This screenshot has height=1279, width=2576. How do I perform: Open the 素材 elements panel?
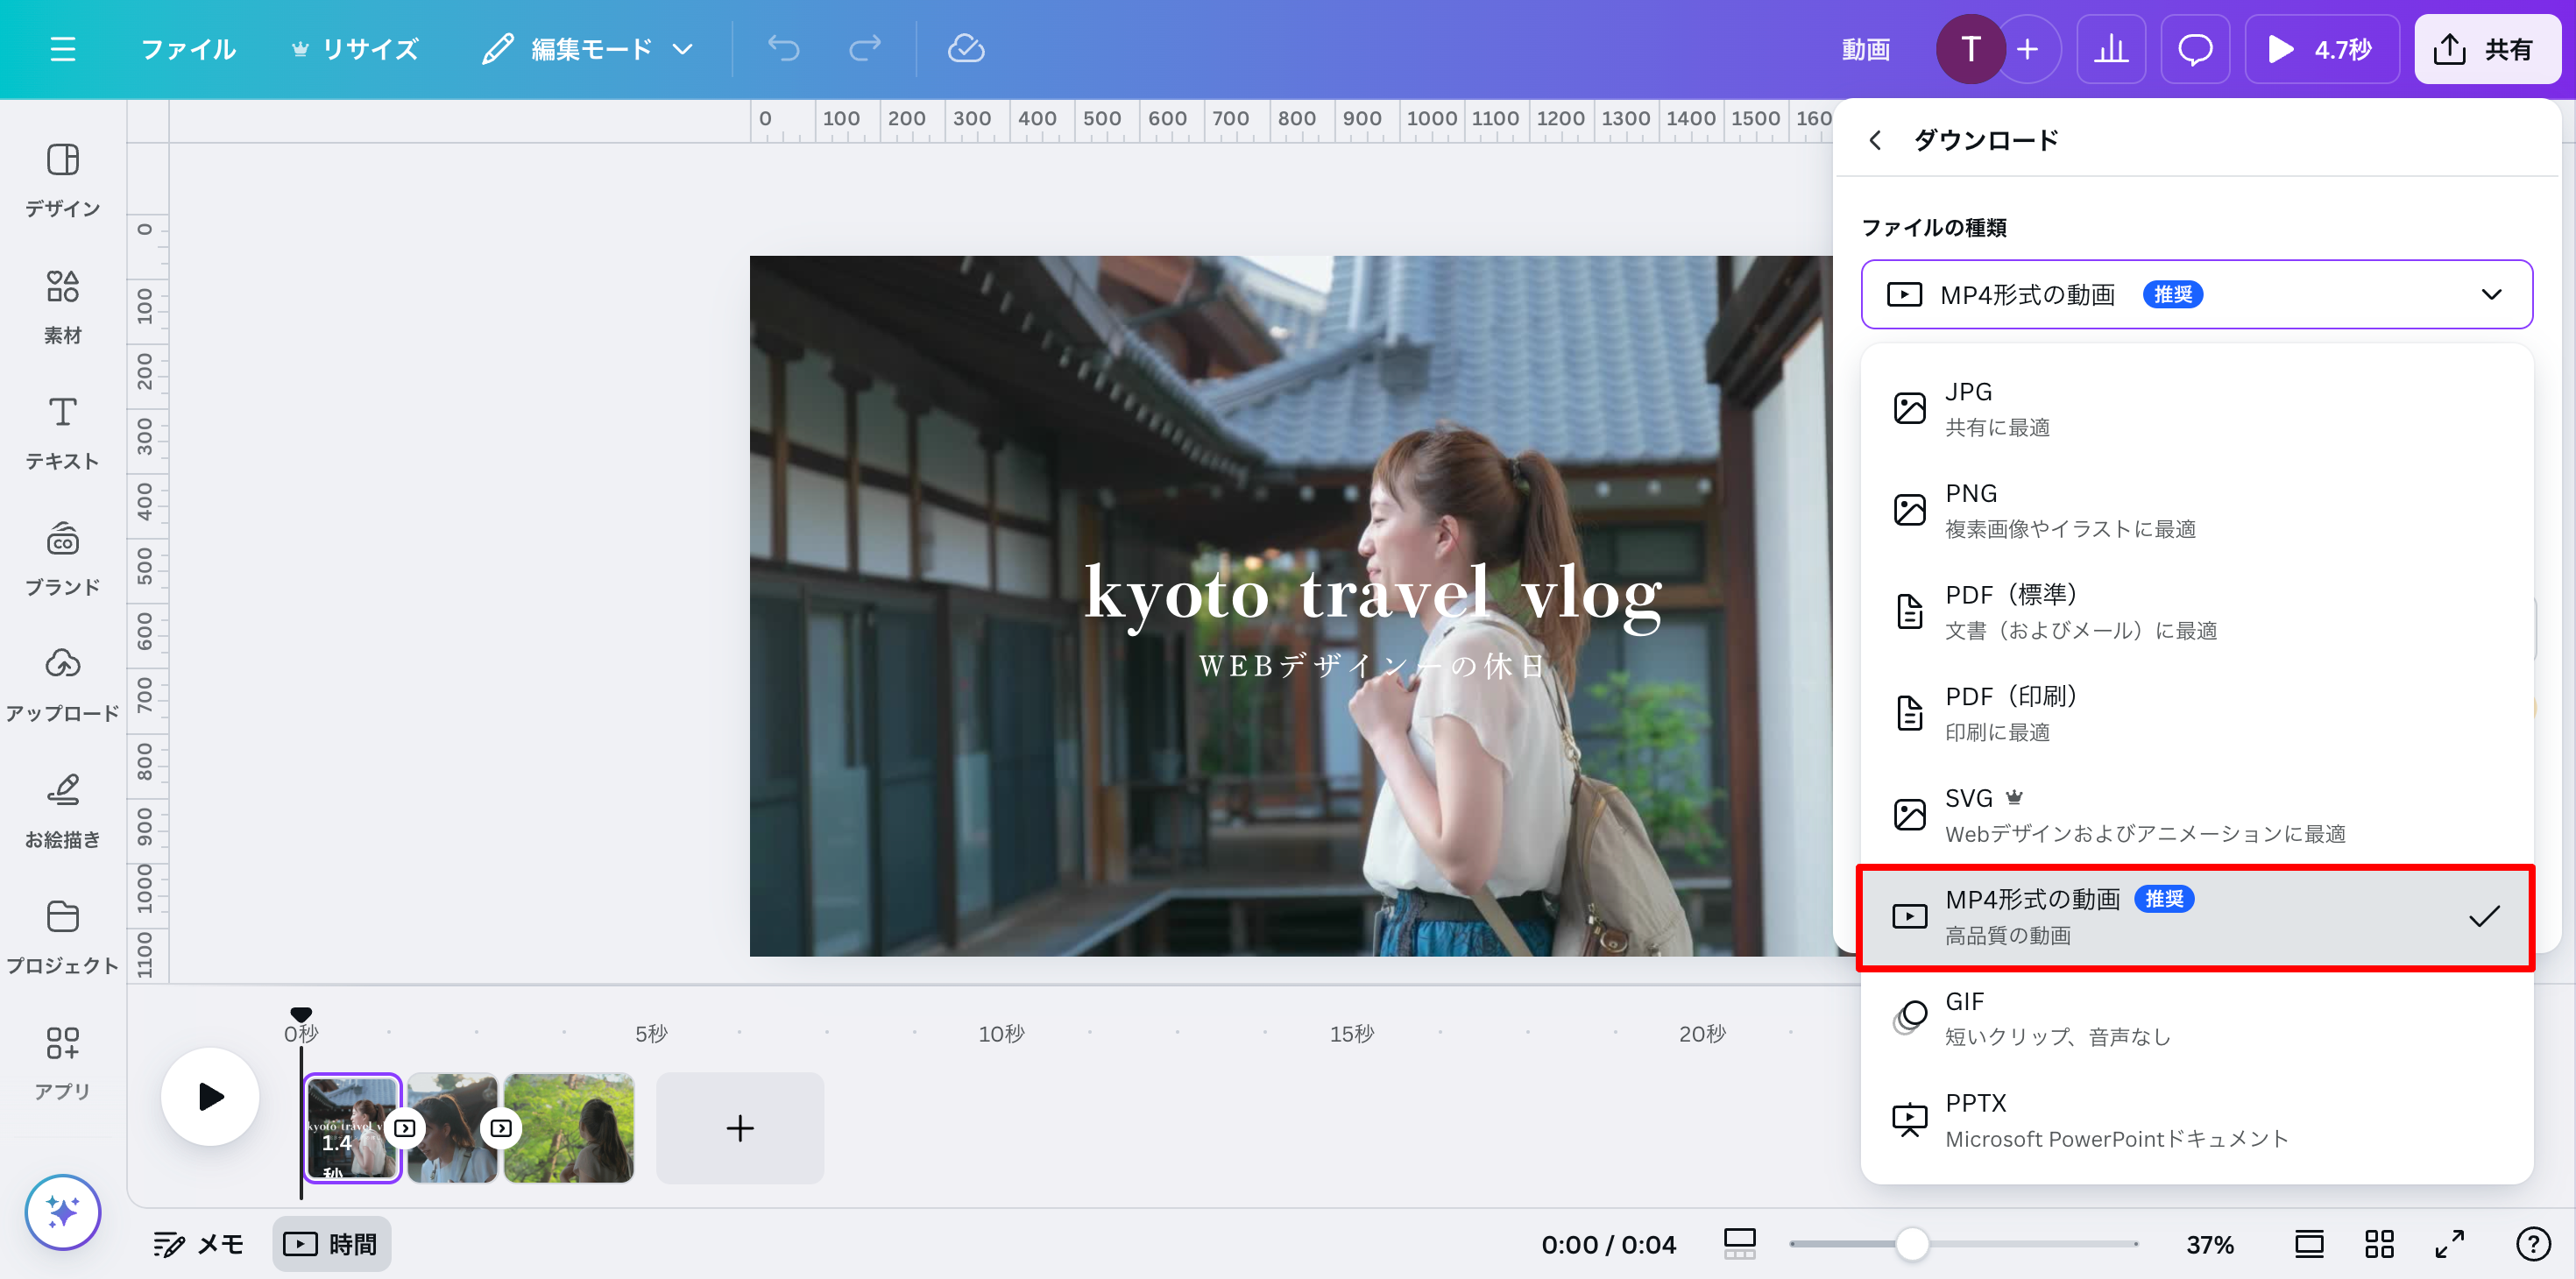pyautogui.click(x=63, y=306)
